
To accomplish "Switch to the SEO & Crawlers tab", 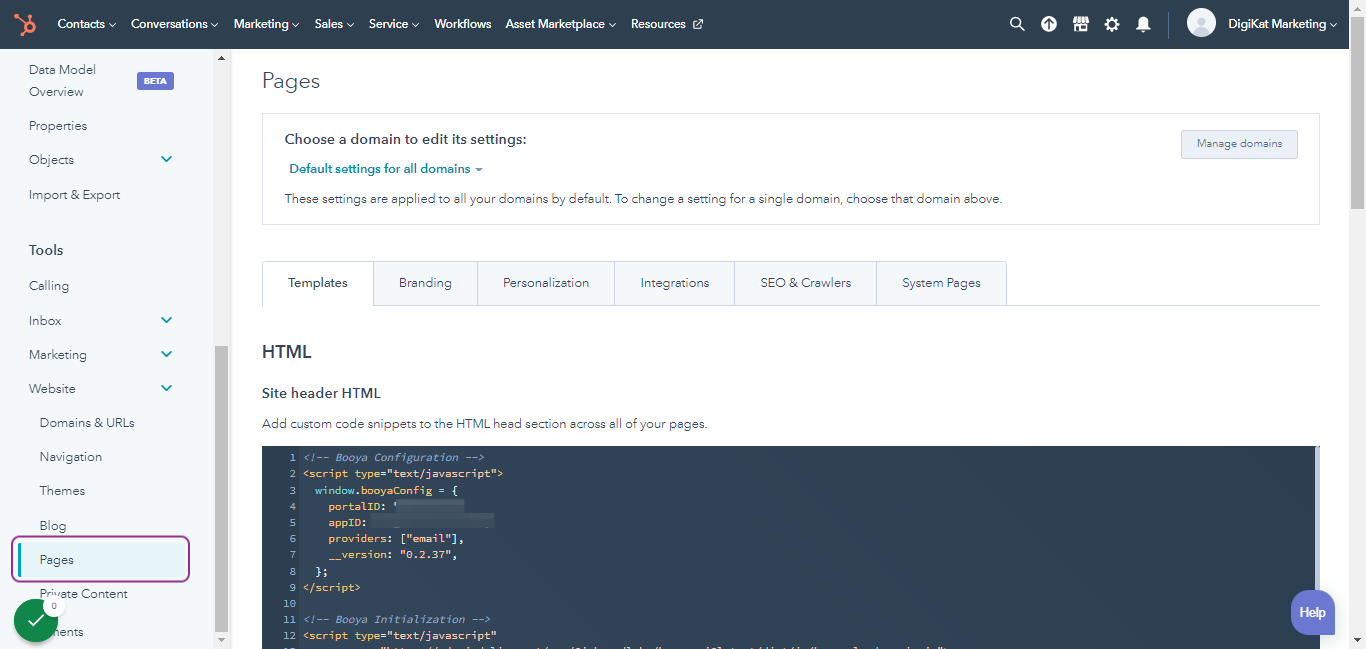I will [806, 283].
